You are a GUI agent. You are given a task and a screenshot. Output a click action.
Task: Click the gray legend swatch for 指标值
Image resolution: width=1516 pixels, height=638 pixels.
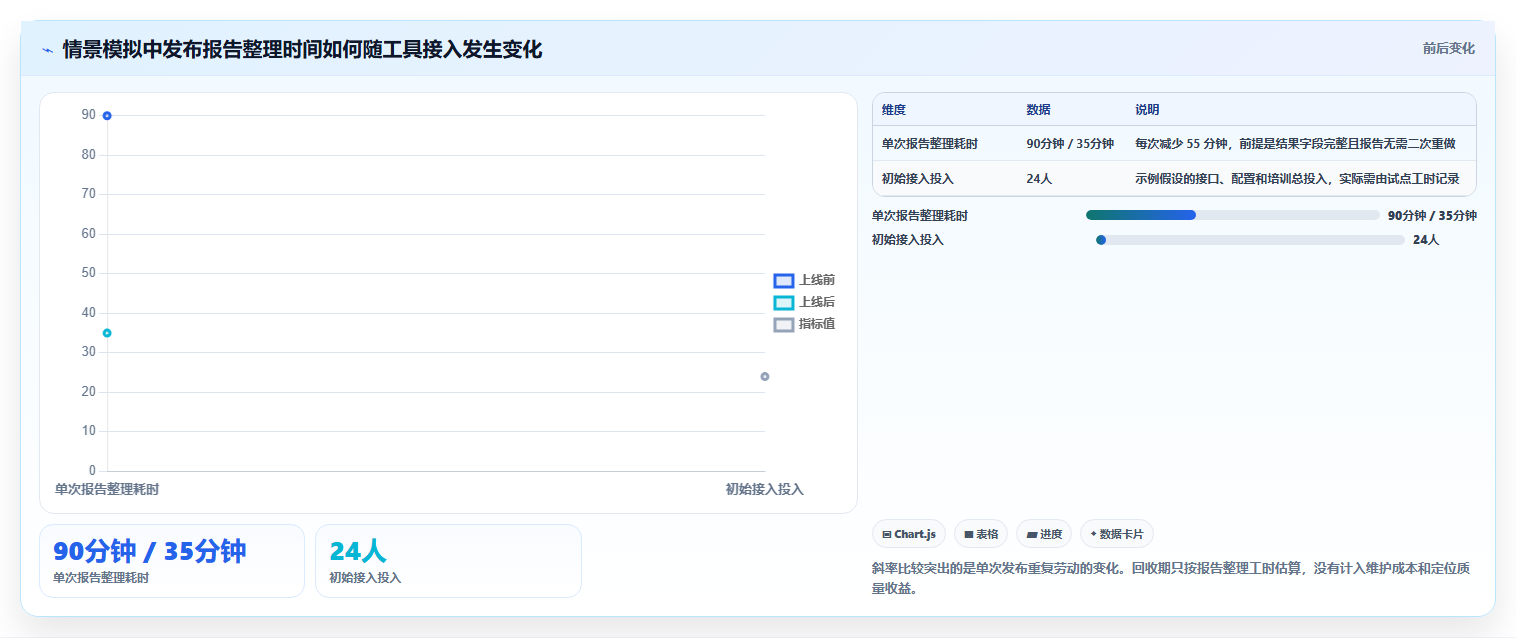[x=784, y=325]
